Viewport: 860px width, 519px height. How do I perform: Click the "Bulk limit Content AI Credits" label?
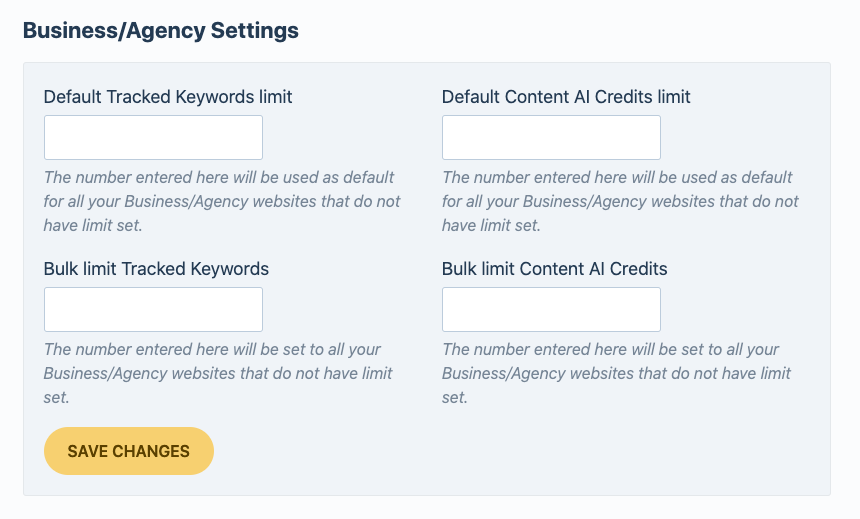click(x=554, y=269)
